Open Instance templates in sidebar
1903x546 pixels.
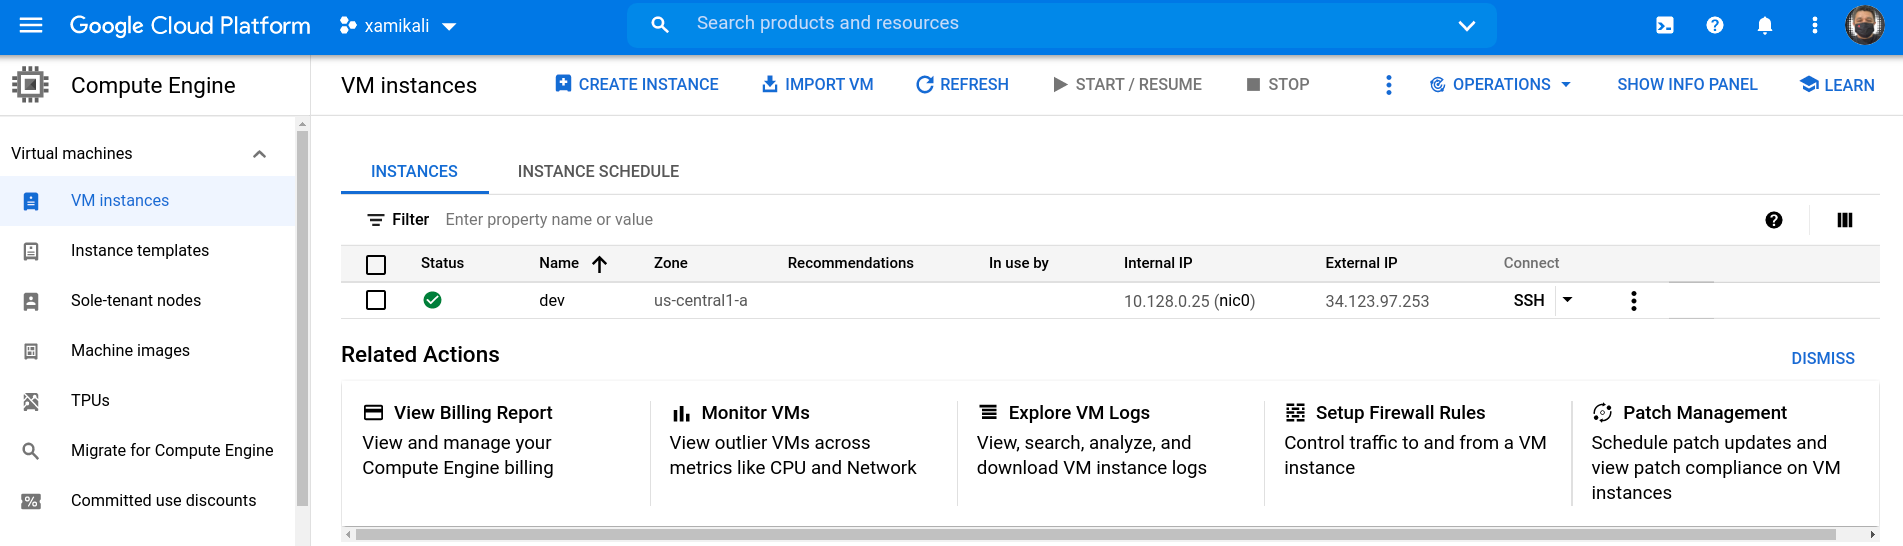point(148,251)
